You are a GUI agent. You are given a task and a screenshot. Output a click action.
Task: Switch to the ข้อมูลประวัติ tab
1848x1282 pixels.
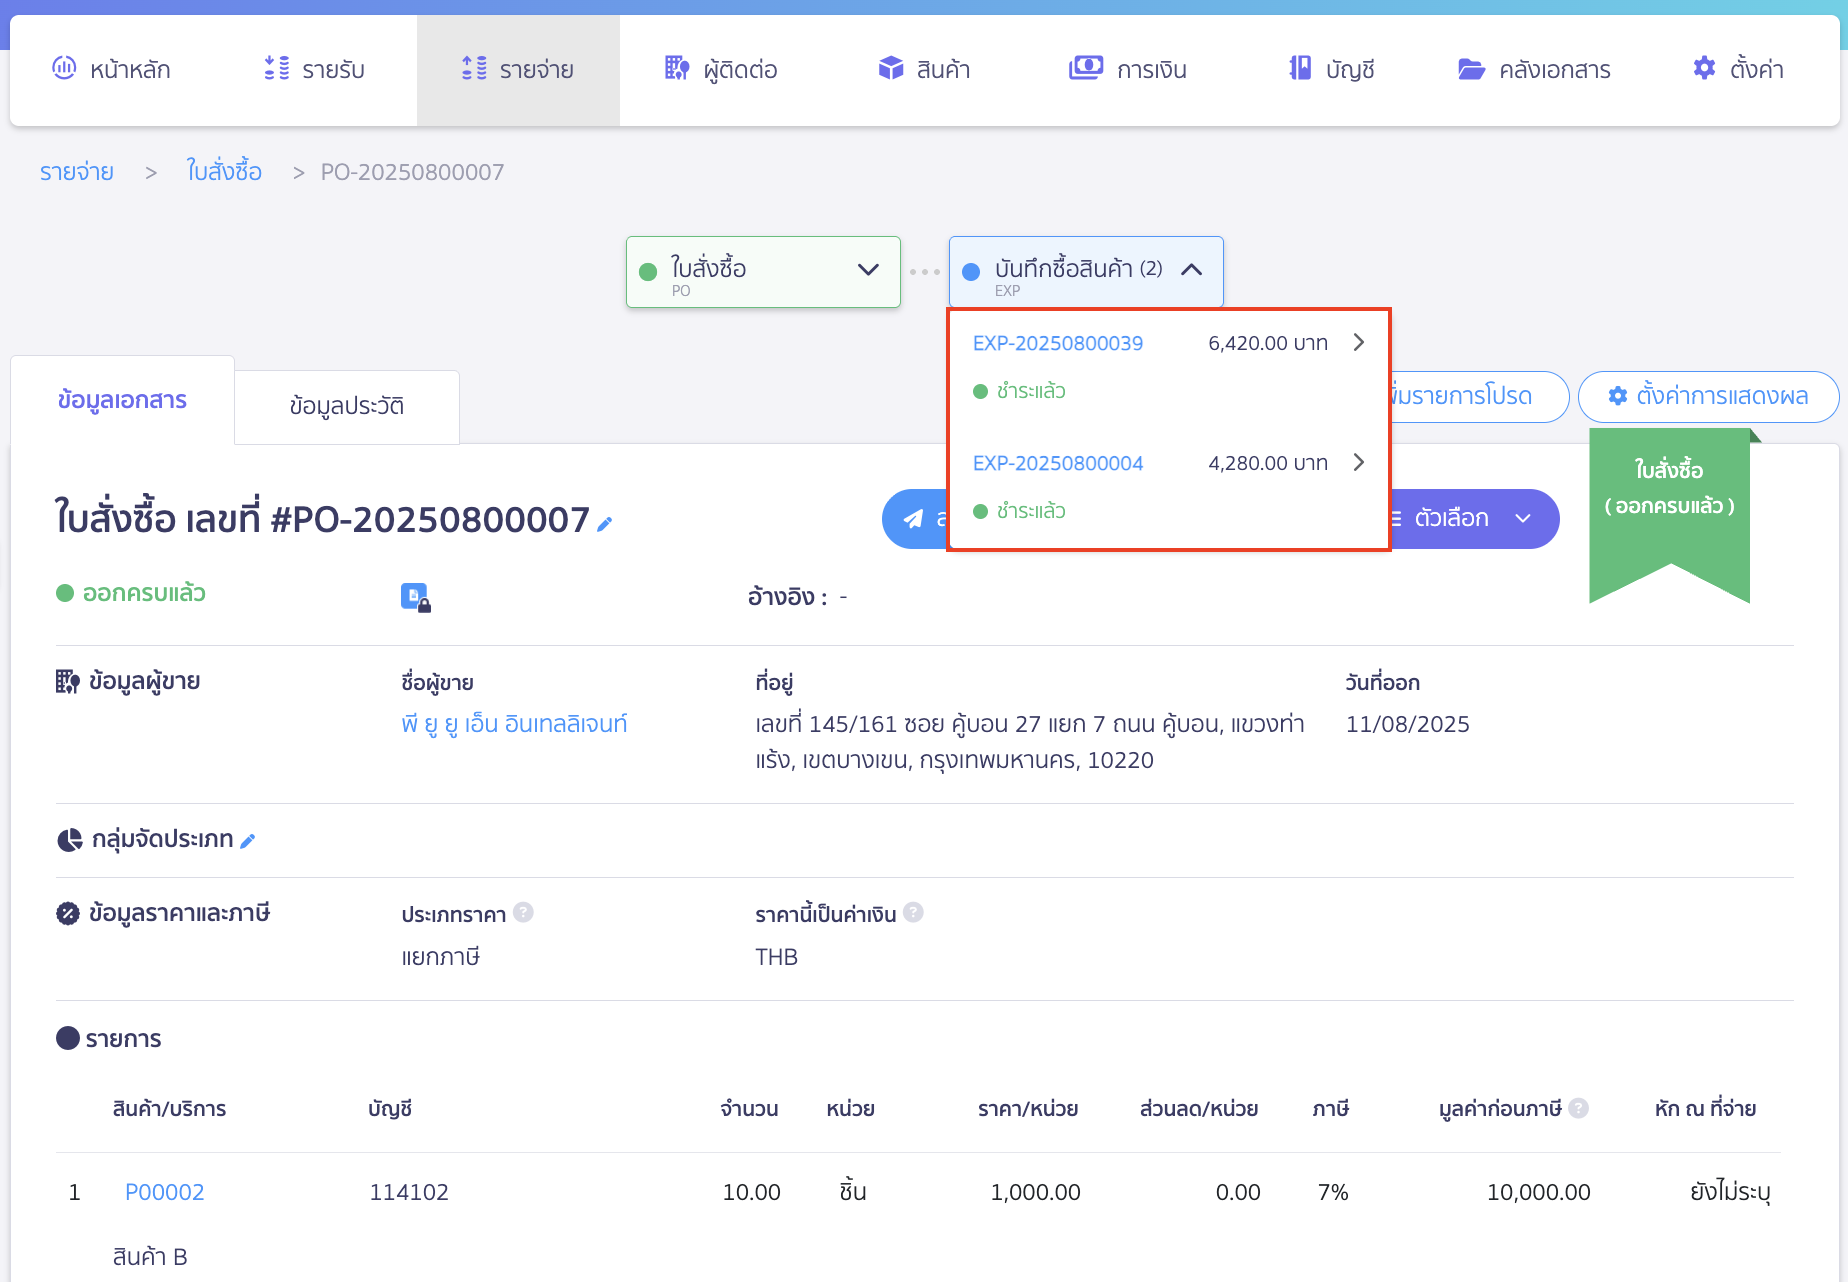346,406
